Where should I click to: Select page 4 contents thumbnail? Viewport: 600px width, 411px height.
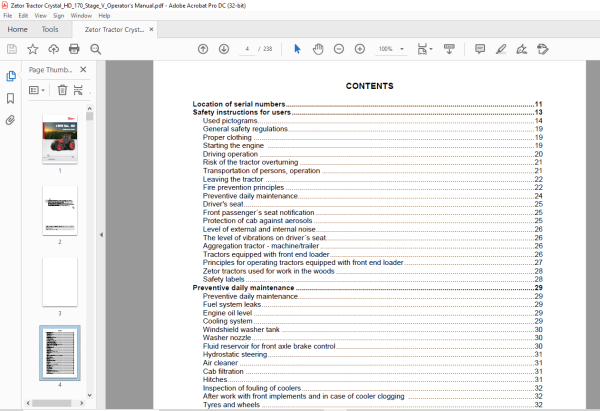click(x=60, y=353)
